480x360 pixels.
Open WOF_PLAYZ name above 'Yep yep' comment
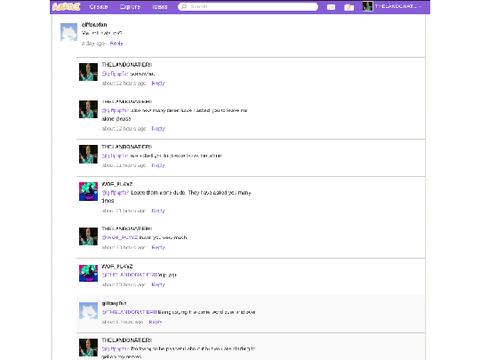117,266
